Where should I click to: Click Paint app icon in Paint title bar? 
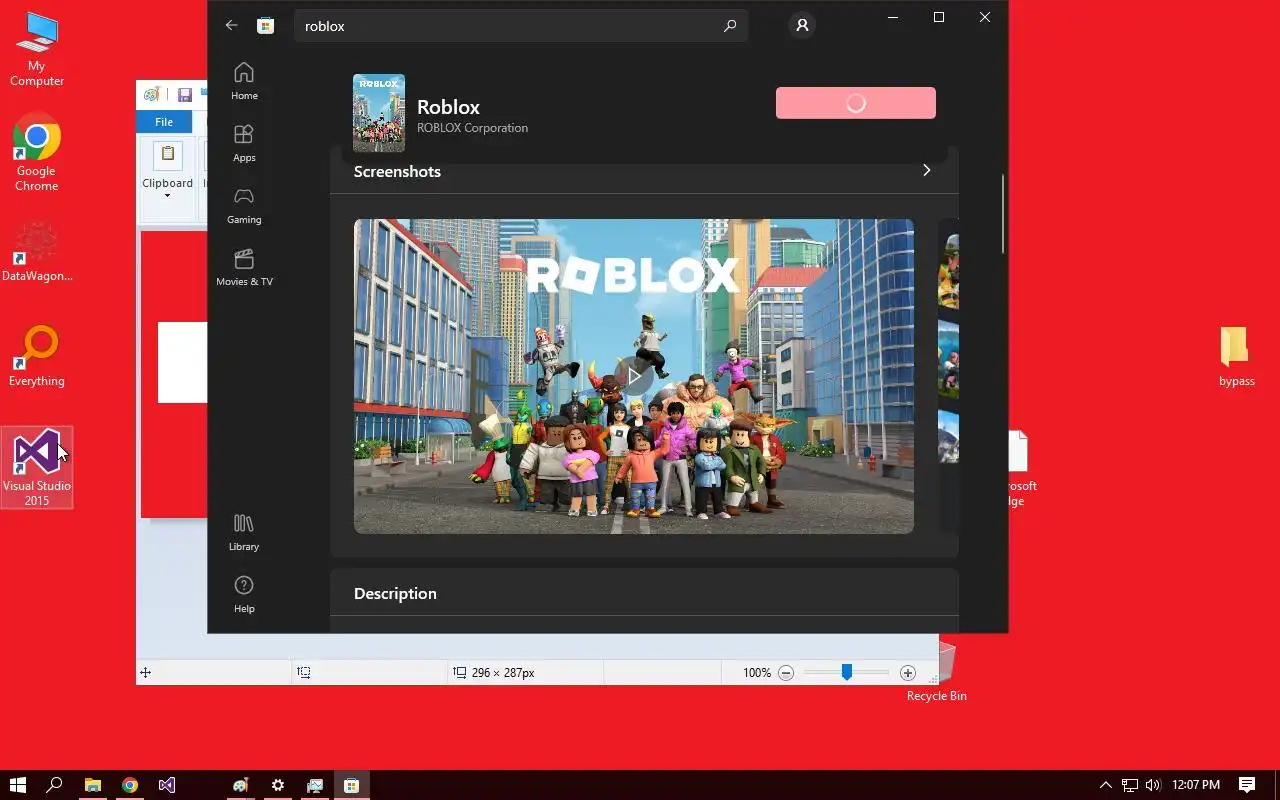click(152, 95)
